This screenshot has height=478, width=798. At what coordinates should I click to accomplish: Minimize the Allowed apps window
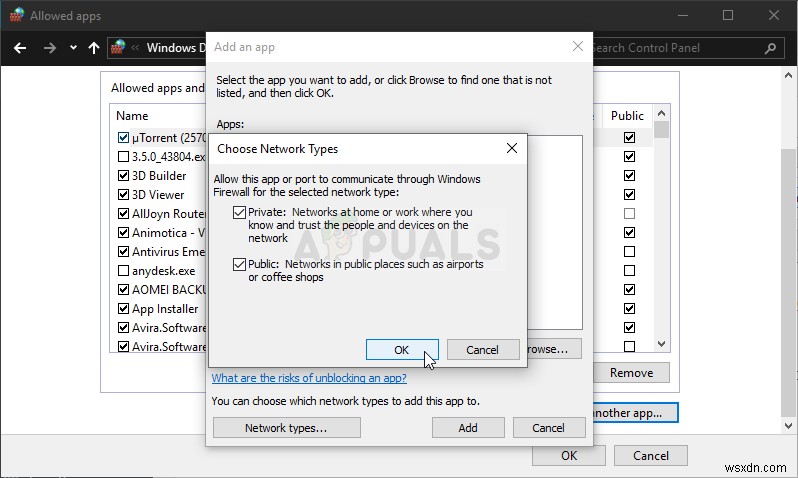pyautogui.click(x=683, y=15)
